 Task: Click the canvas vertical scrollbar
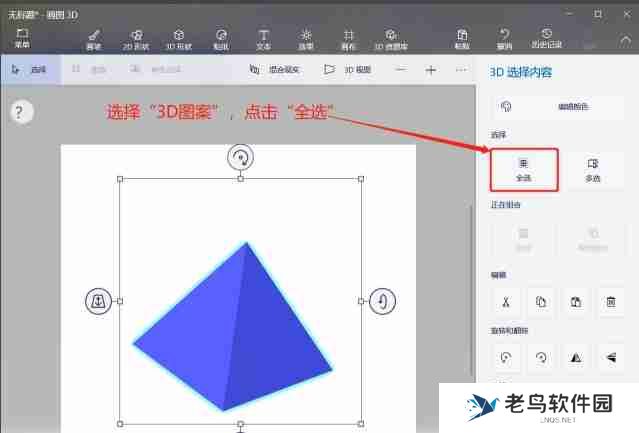(x=472, y=289)
